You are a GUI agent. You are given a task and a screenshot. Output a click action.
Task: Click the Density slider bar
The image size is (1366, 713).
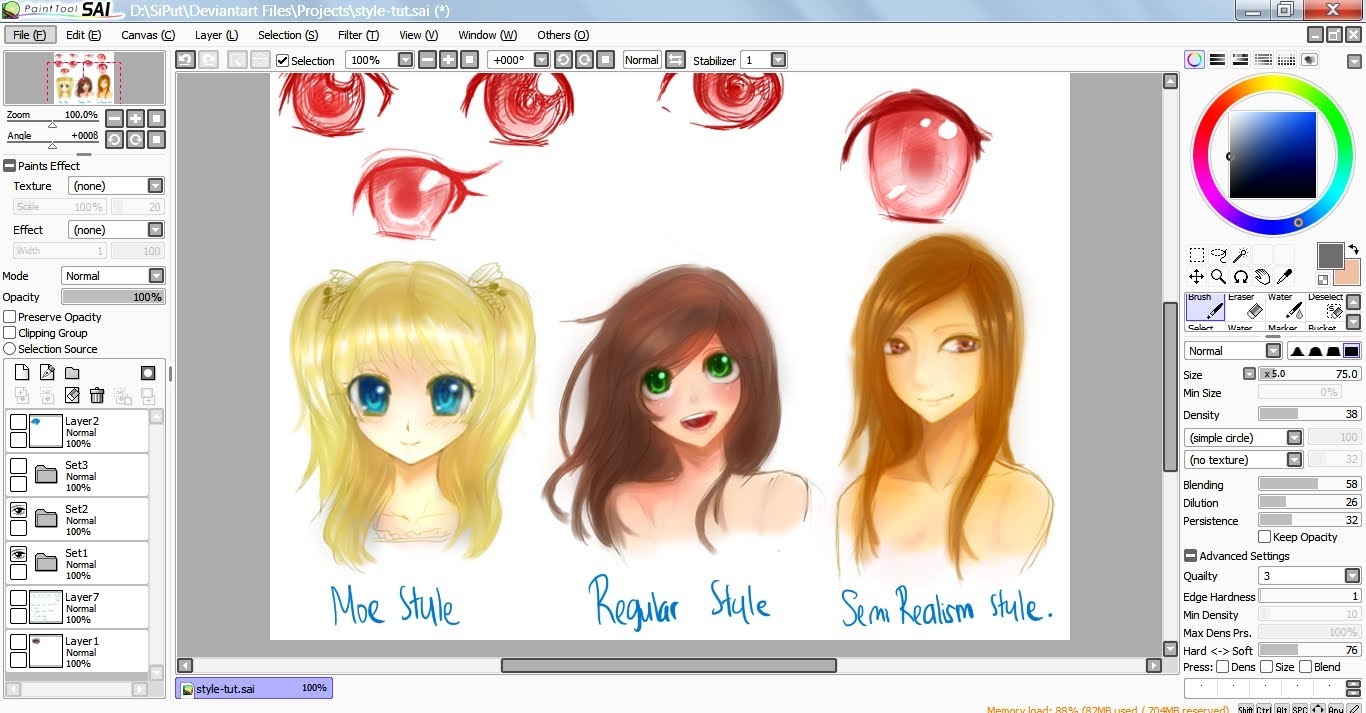tap(1309, 415)
